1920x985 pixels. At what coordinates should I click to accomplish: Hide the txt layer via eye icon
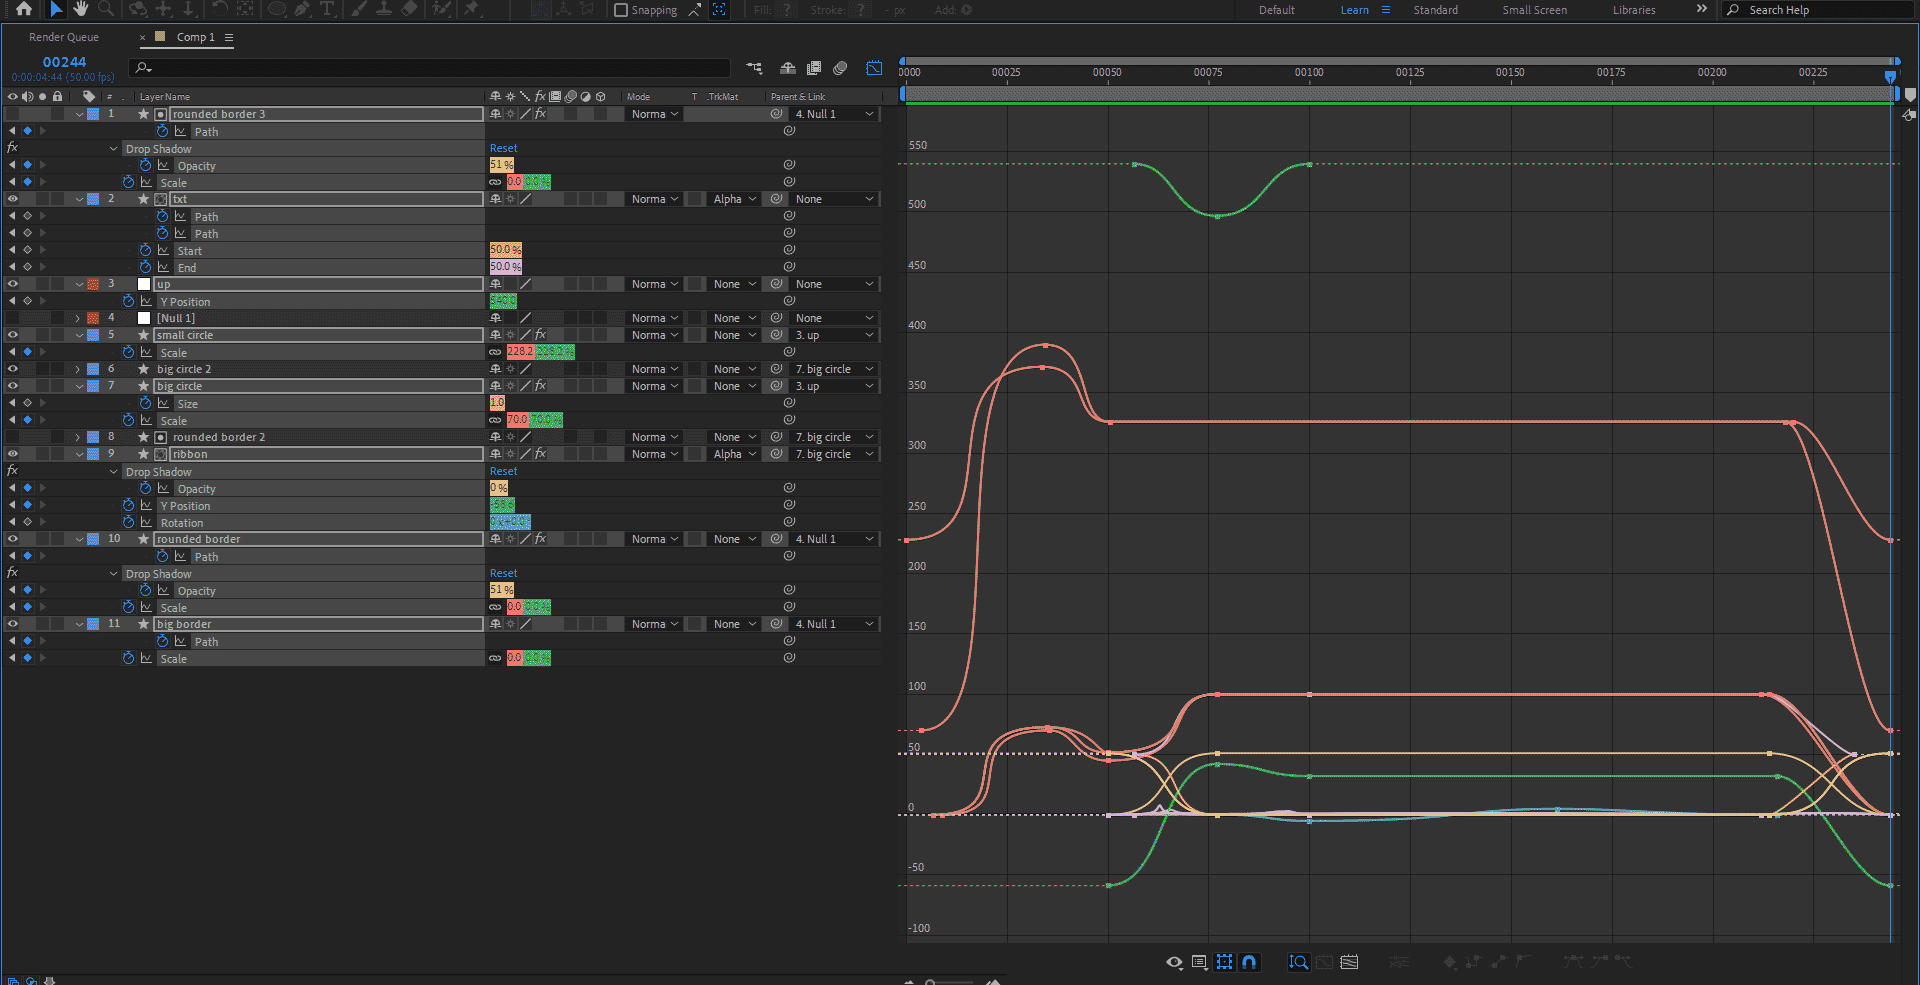point(13,199)
